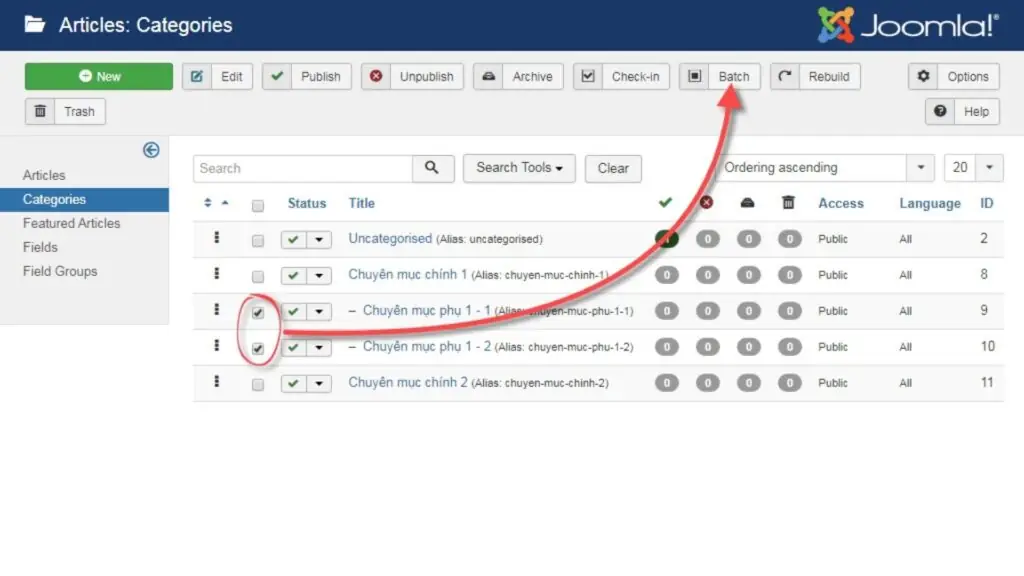Unpublish the selected categories
Screen dimensions: 1024x576
tap(412, 76)
